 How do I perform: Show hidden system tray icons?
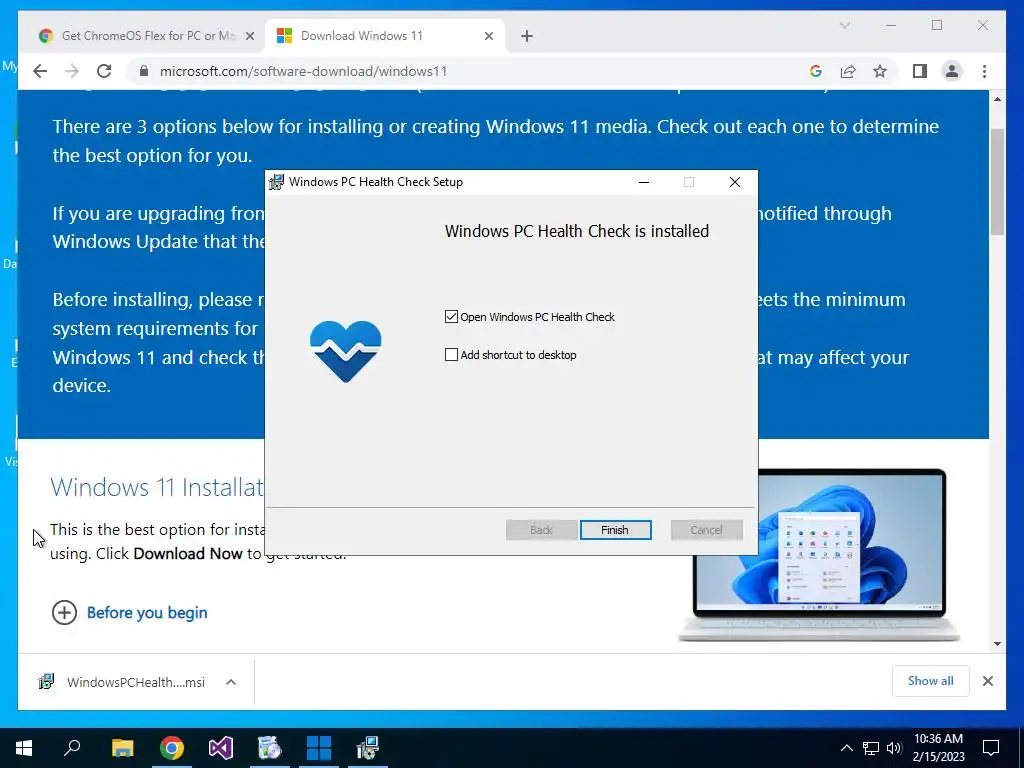click(846, 748)
